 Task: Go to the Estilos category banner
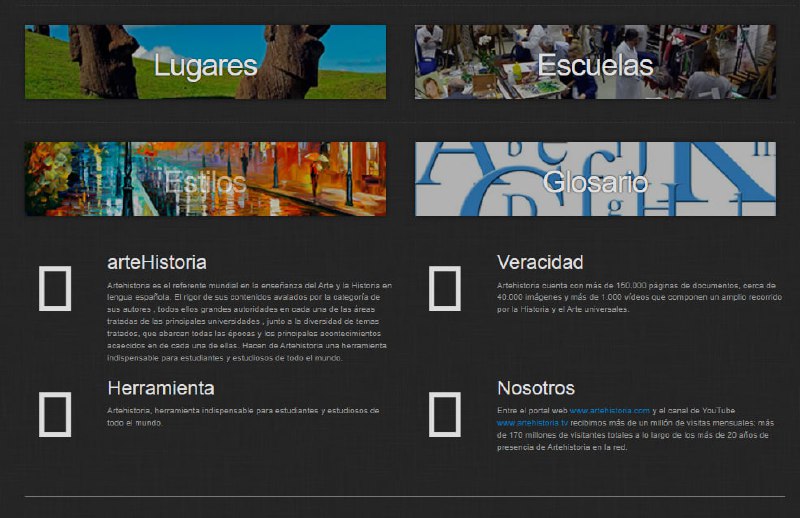[205, 180]
